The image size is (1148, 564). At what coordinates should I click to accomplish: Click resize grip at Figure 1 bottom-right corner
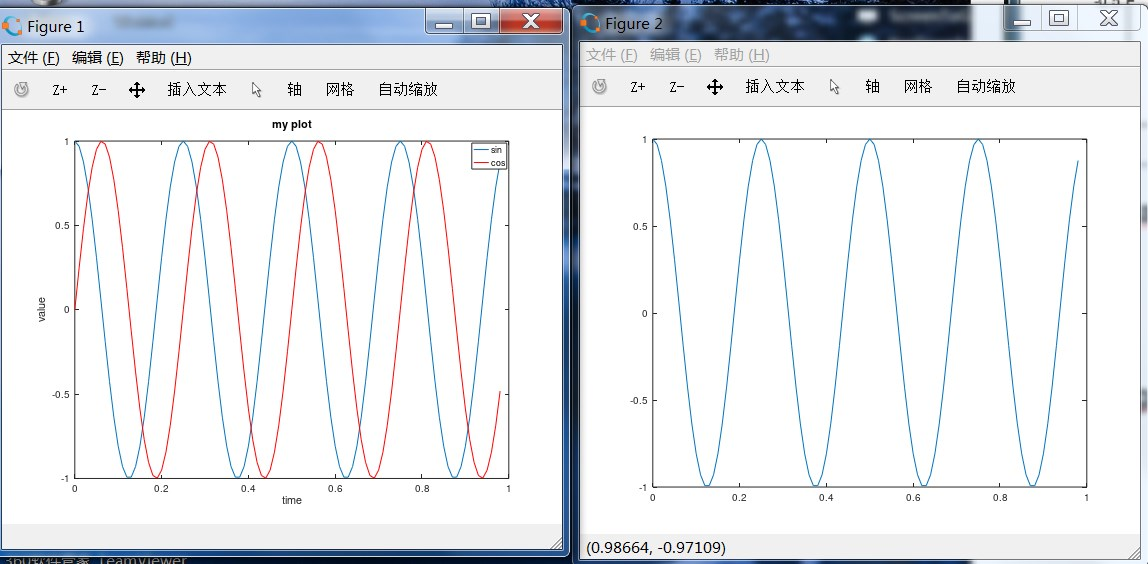556,542
